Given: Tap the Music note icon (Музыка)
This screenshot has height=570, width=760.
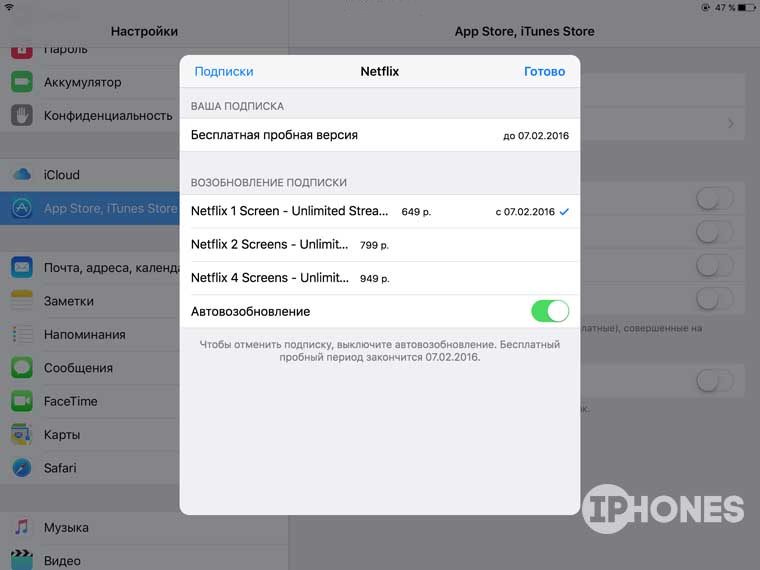Looking at the screenshot, I should click(x=22, y=527).
